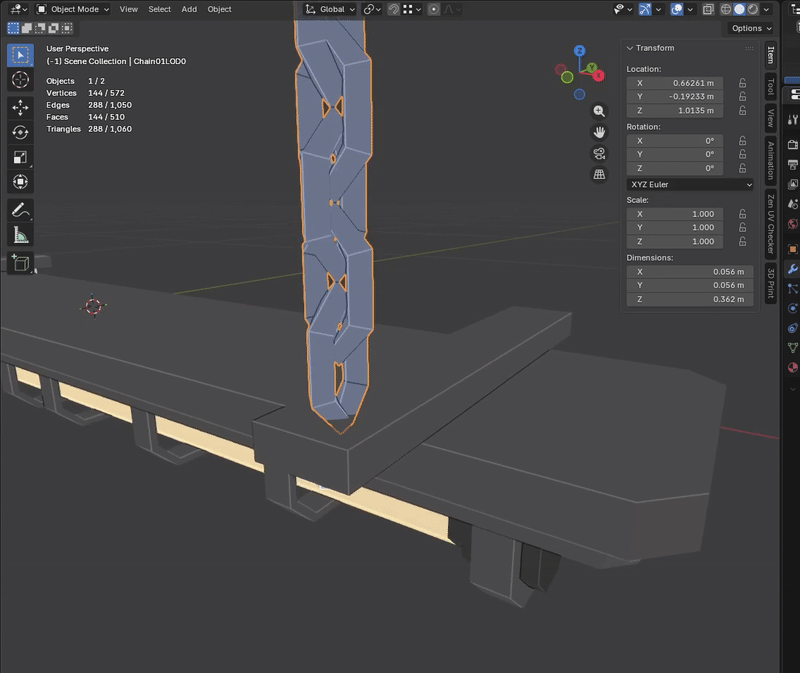Select the Move tool in the toolbar
This screenshot has height=673, width=800.
[x=20, y=106]
